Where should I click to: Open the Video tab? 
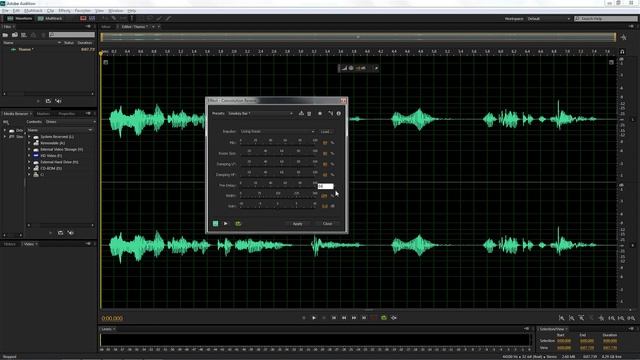pyautogui.click(x=29, y=244)
